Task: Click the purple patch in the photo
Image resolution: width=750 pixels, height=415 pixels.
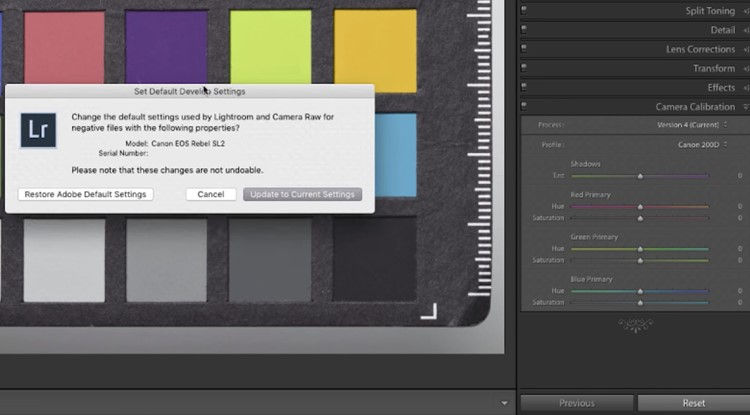Action: (x=166, y=47)
